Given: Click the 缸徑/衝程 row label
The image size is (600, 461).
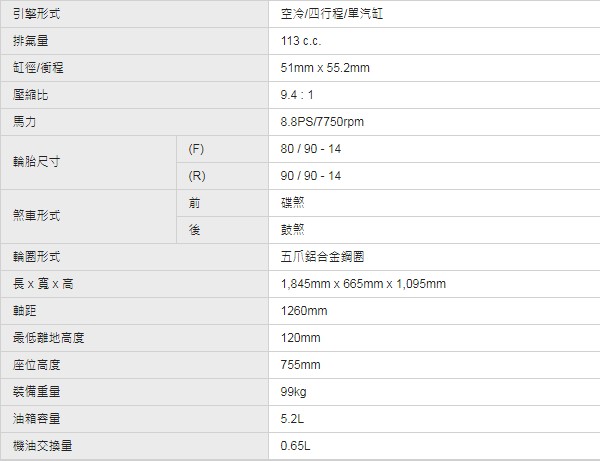Looking at the screenshot, I should coord(134,68).
